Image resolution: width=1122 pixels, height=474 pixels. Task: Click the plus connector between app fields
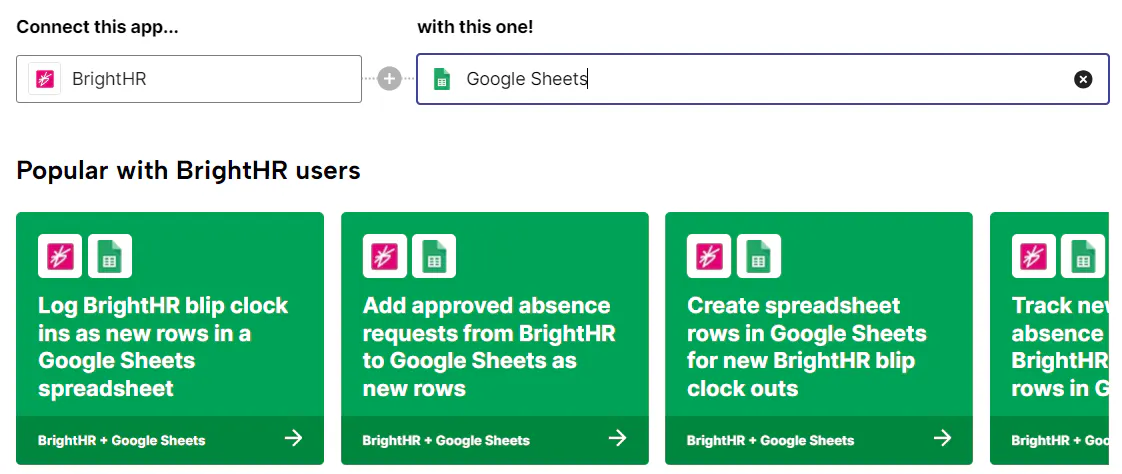389,79
